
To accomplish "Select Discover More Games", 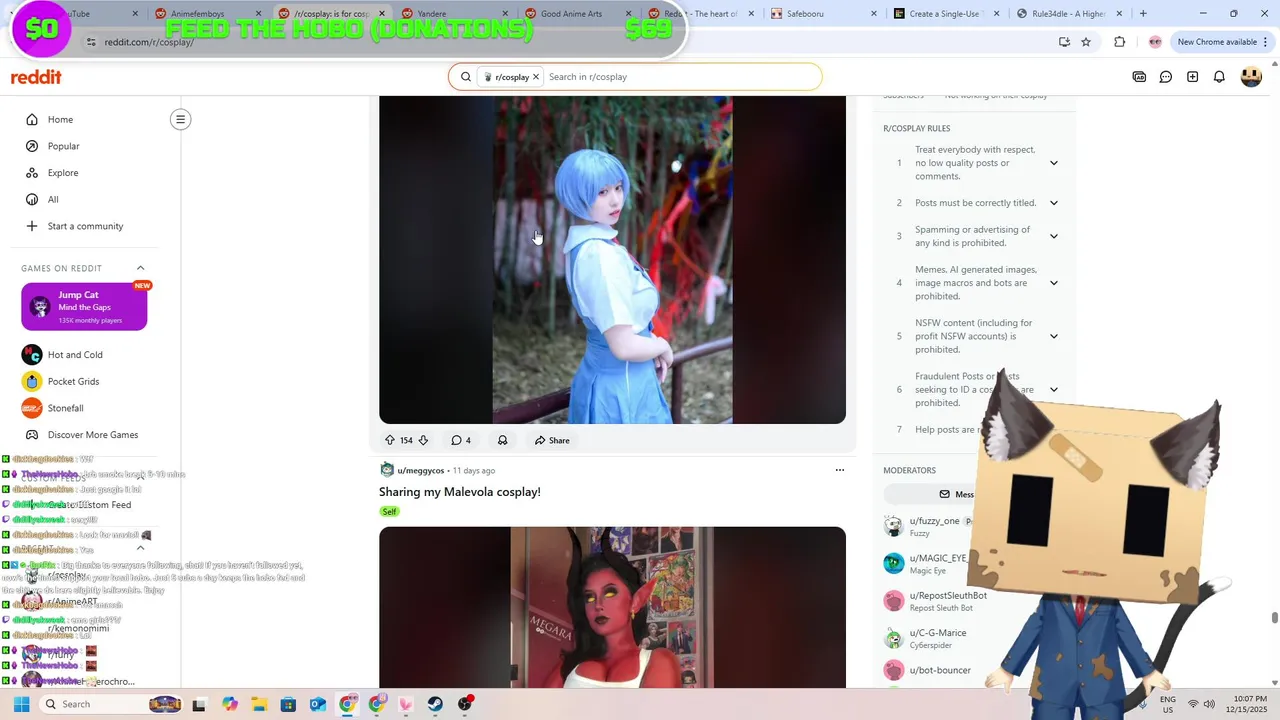I will [x=84, y=435].
